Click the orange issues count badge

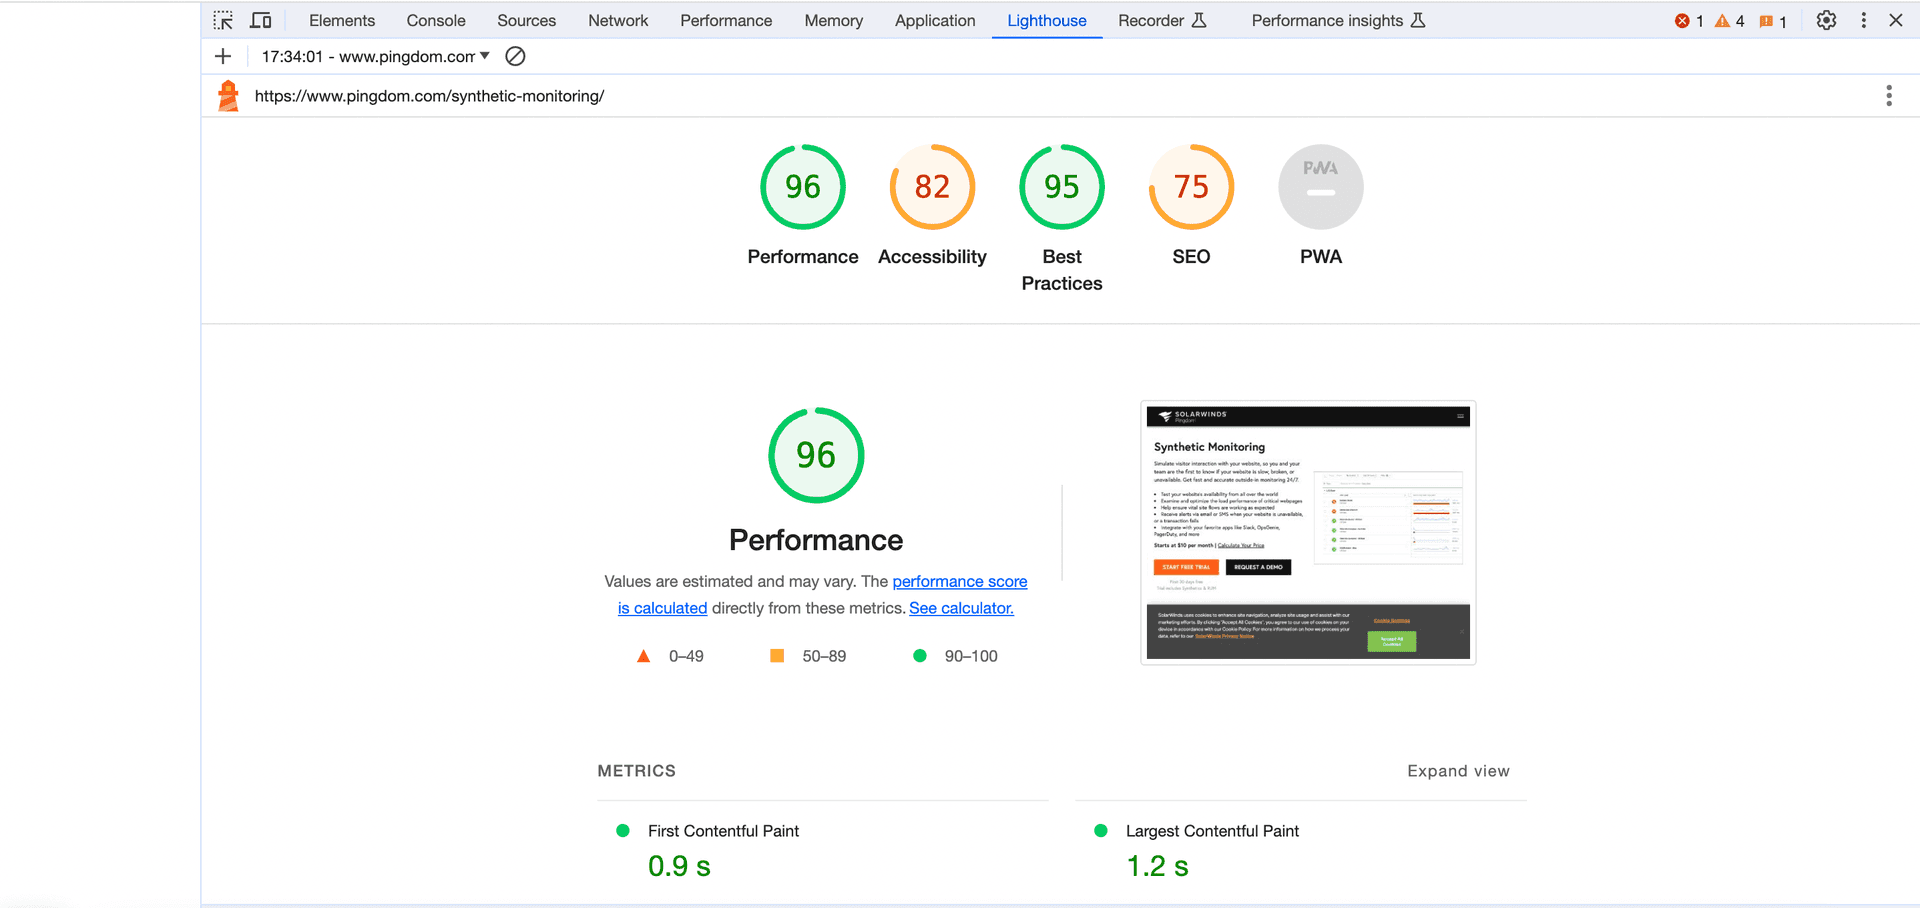coord(1772,21)
